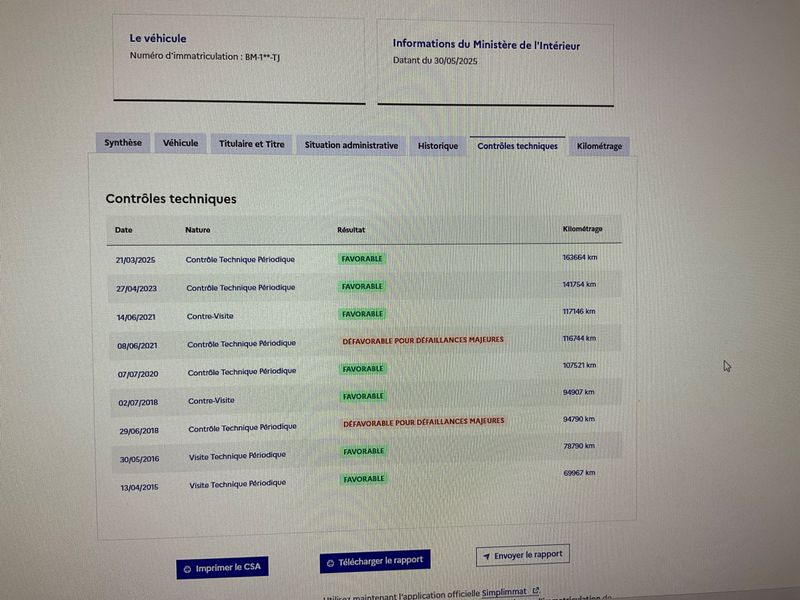The height and width of the screenshot is (600, 800).
Task: Click FAVORABLE badge in the 14/06/2021 row
Action: click(362, 314)
